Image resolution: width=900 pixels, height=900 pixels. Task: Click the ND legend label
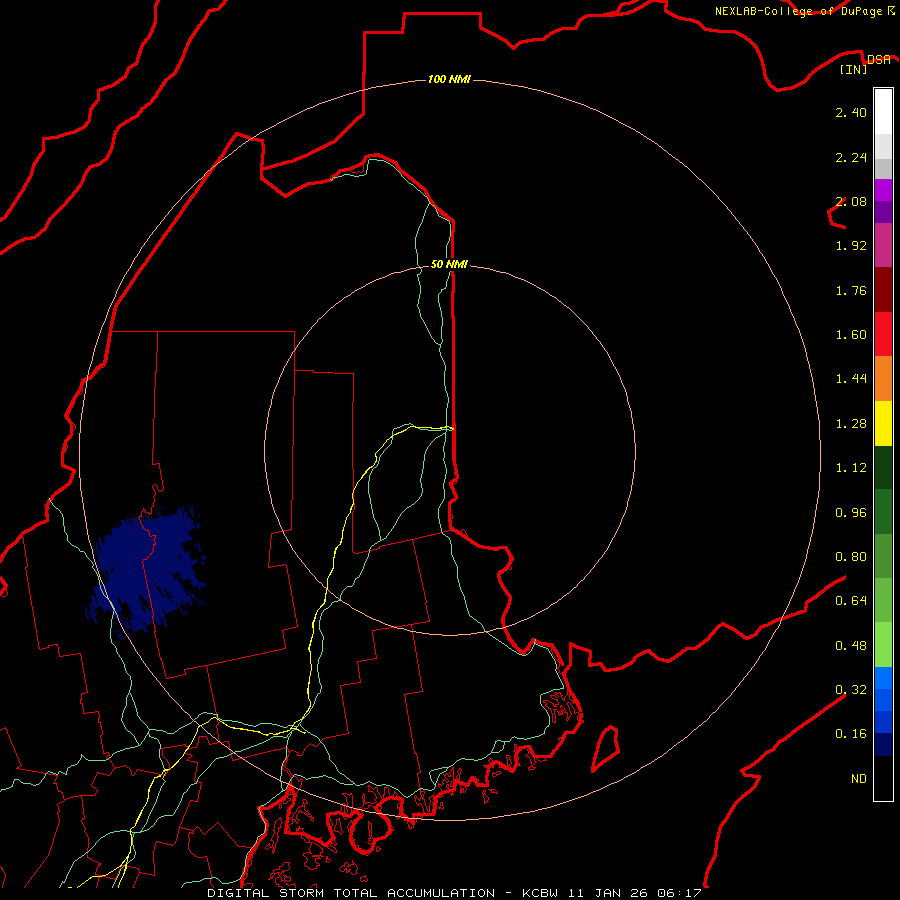tap(859, 779)
